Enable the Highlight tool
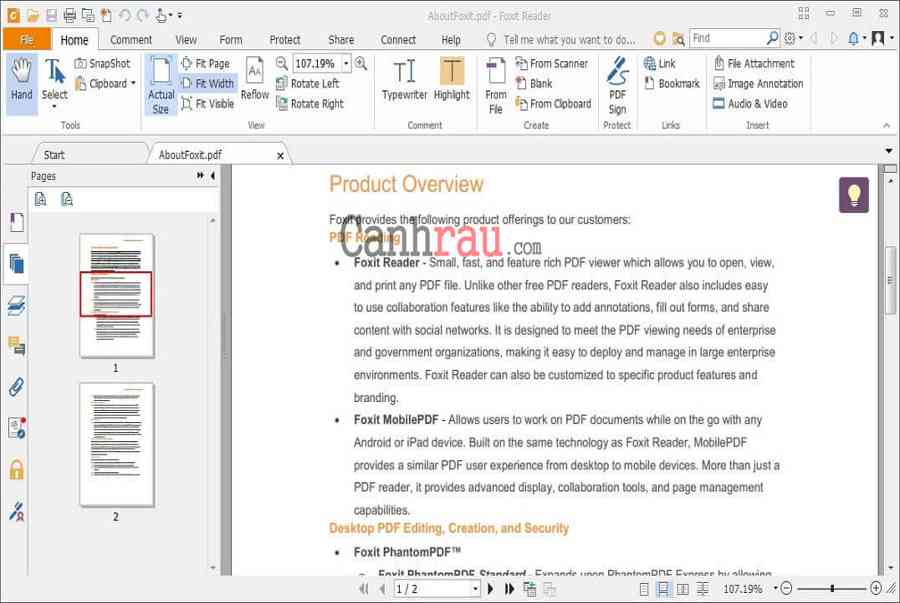900x603 pixels. (x=452, y=79)
